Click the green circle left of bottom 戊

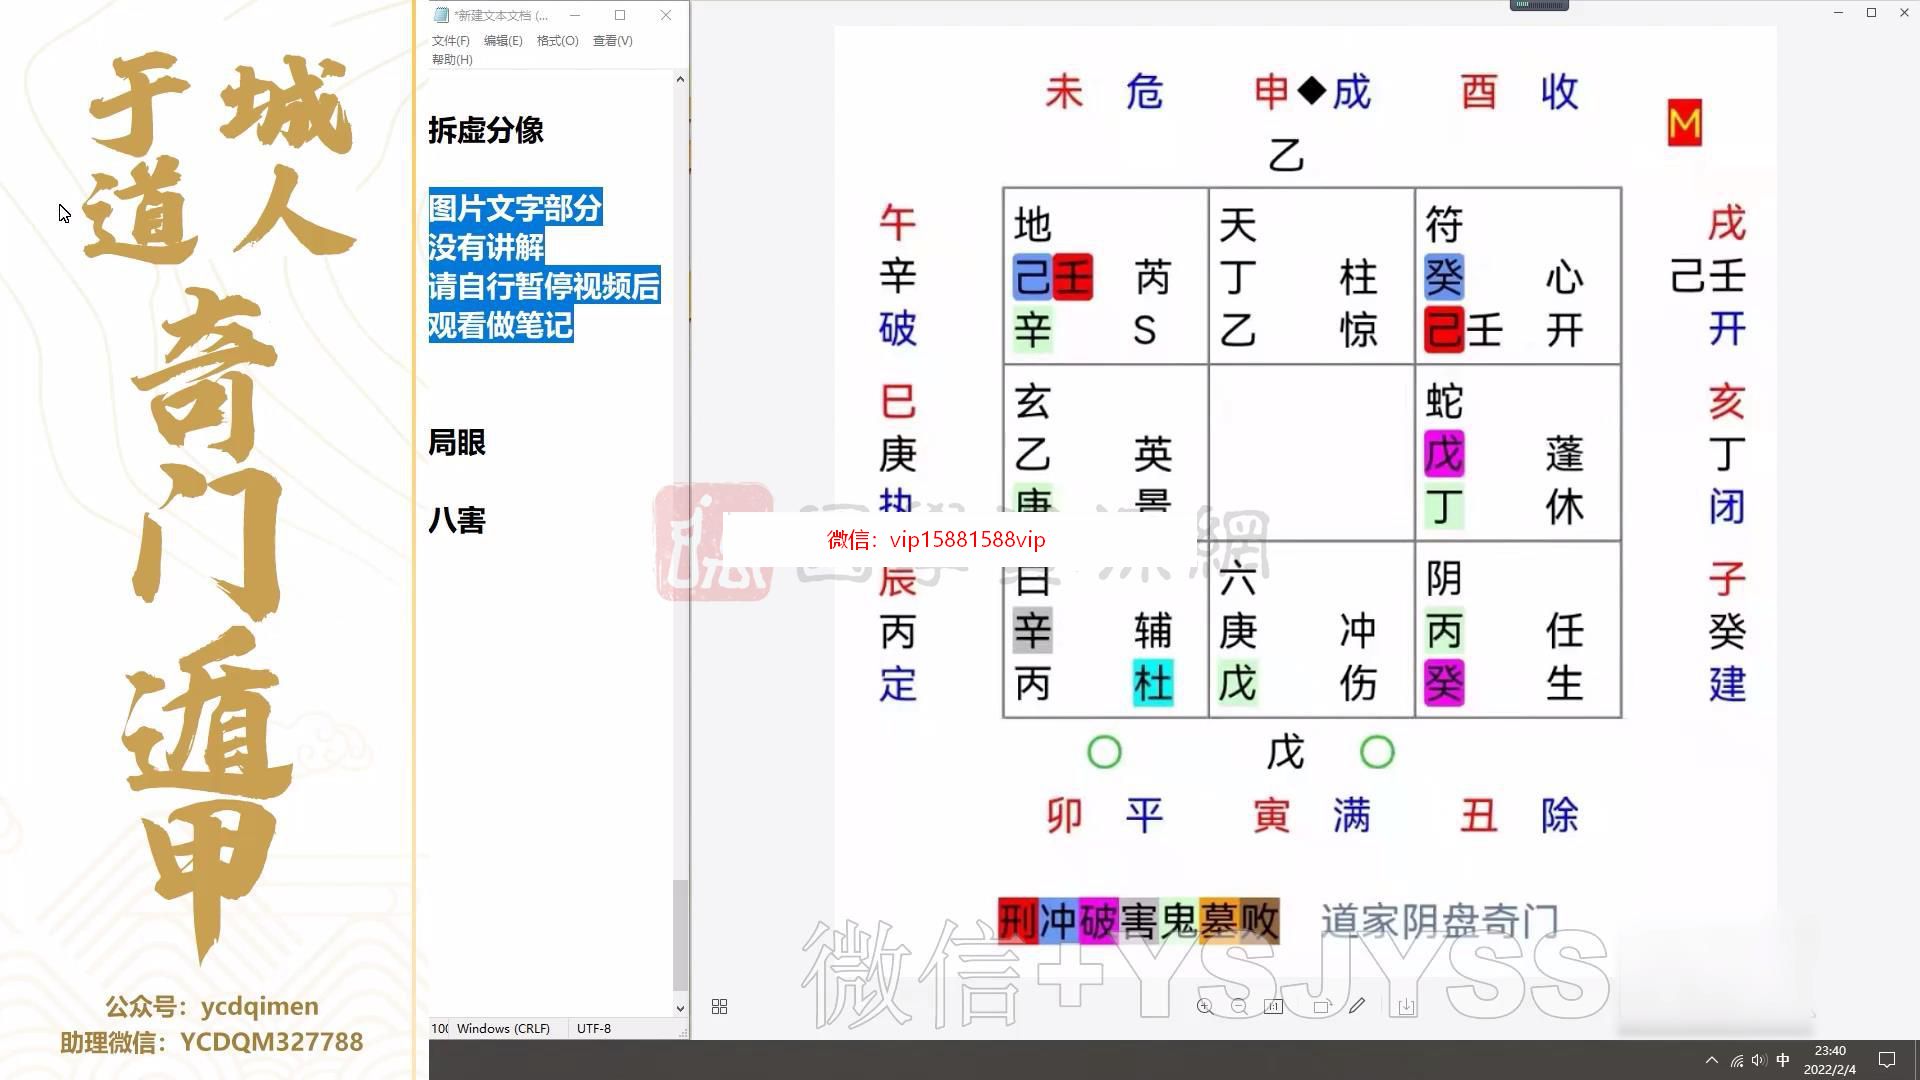[1104, 752]
